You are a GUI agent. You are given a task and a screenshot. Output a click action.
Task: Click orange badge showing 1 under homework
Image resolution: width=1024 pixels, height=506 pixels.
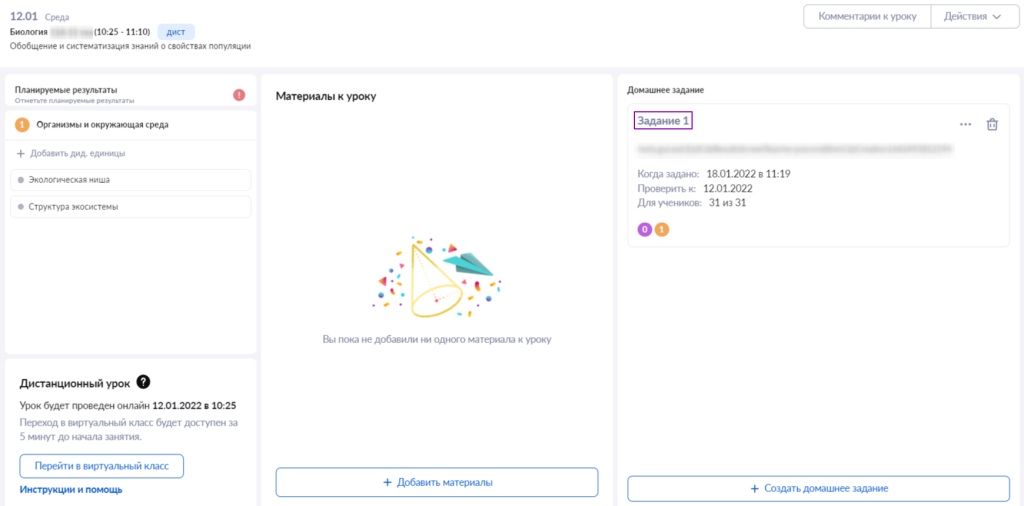[662, 229]
